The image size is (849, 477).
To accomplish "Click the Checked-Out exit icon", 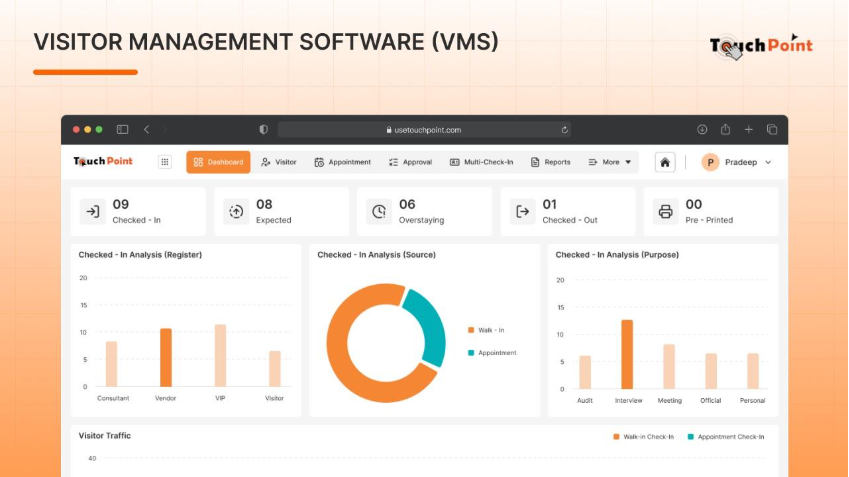I will [522, 211].
